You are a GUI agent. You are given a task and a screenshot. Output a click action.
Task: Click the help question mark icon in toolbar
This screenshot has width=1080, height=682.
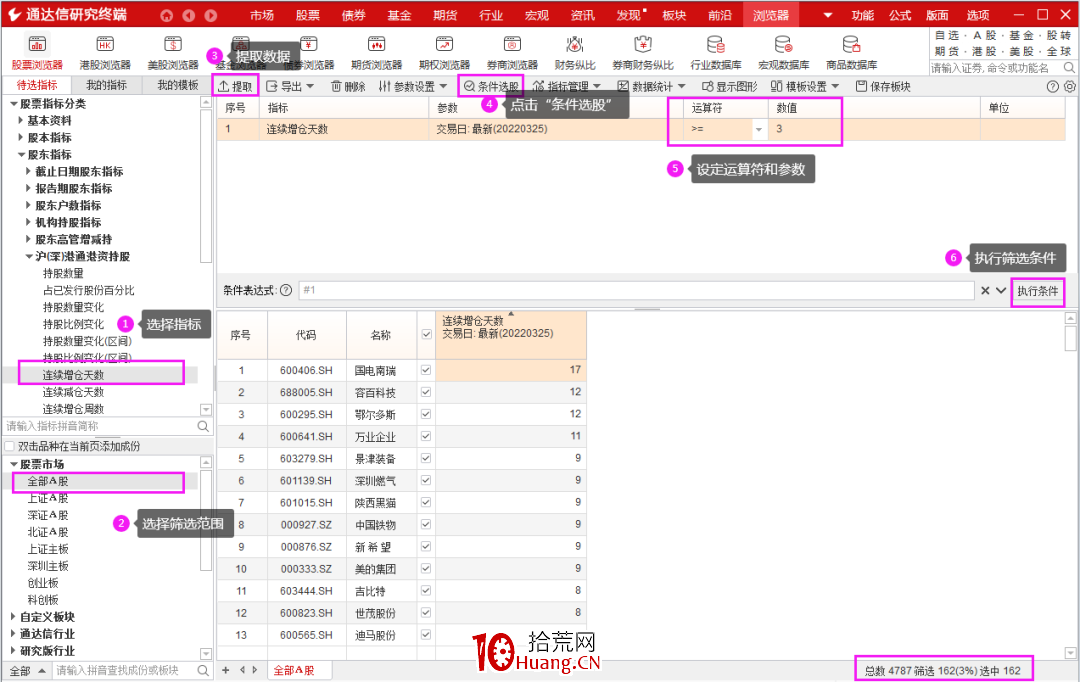[x=1052, y=87]
